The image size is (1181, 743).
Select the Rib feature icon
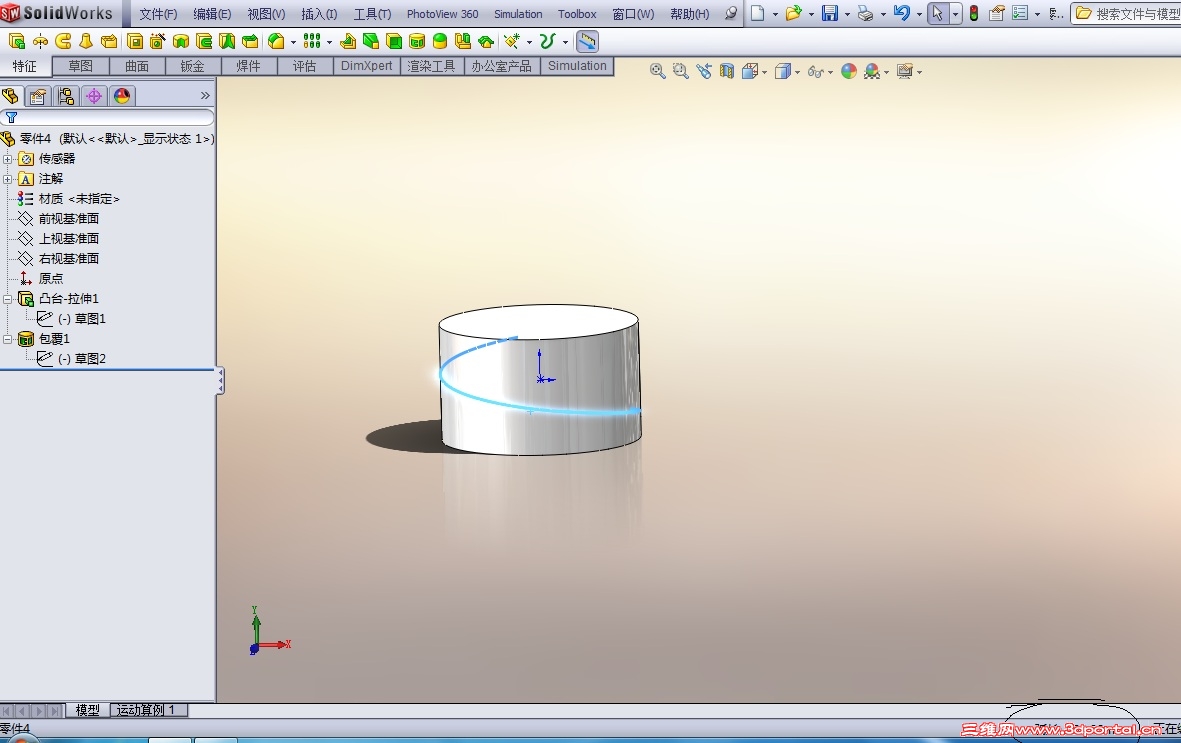[x=347, y=41]
